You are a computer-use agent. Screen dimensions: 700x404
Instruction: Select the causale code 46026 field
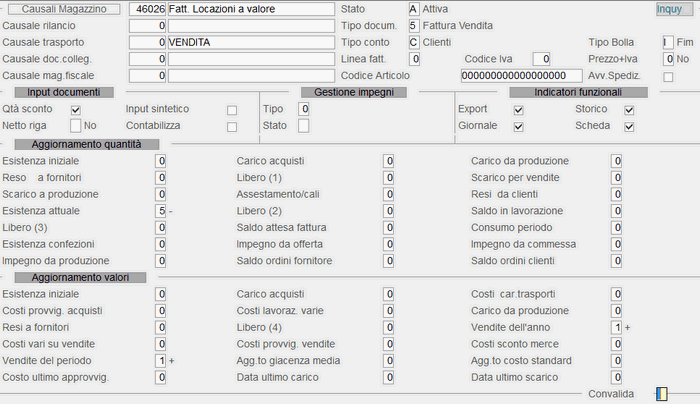tap(147, 9)
